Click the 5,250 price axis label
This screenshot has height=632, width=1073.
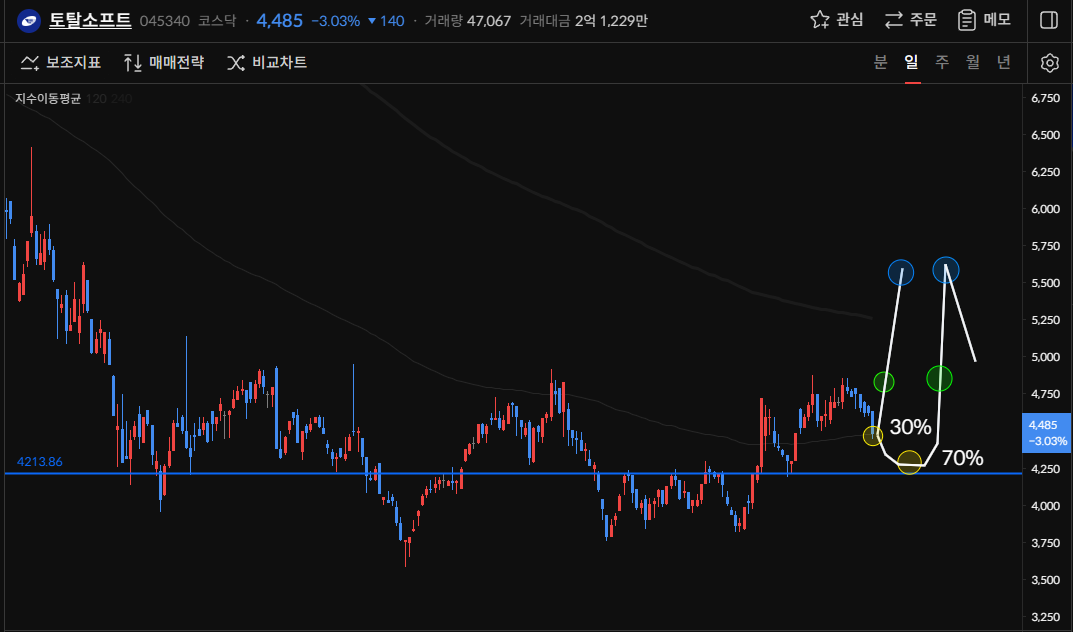point(1046,320)
